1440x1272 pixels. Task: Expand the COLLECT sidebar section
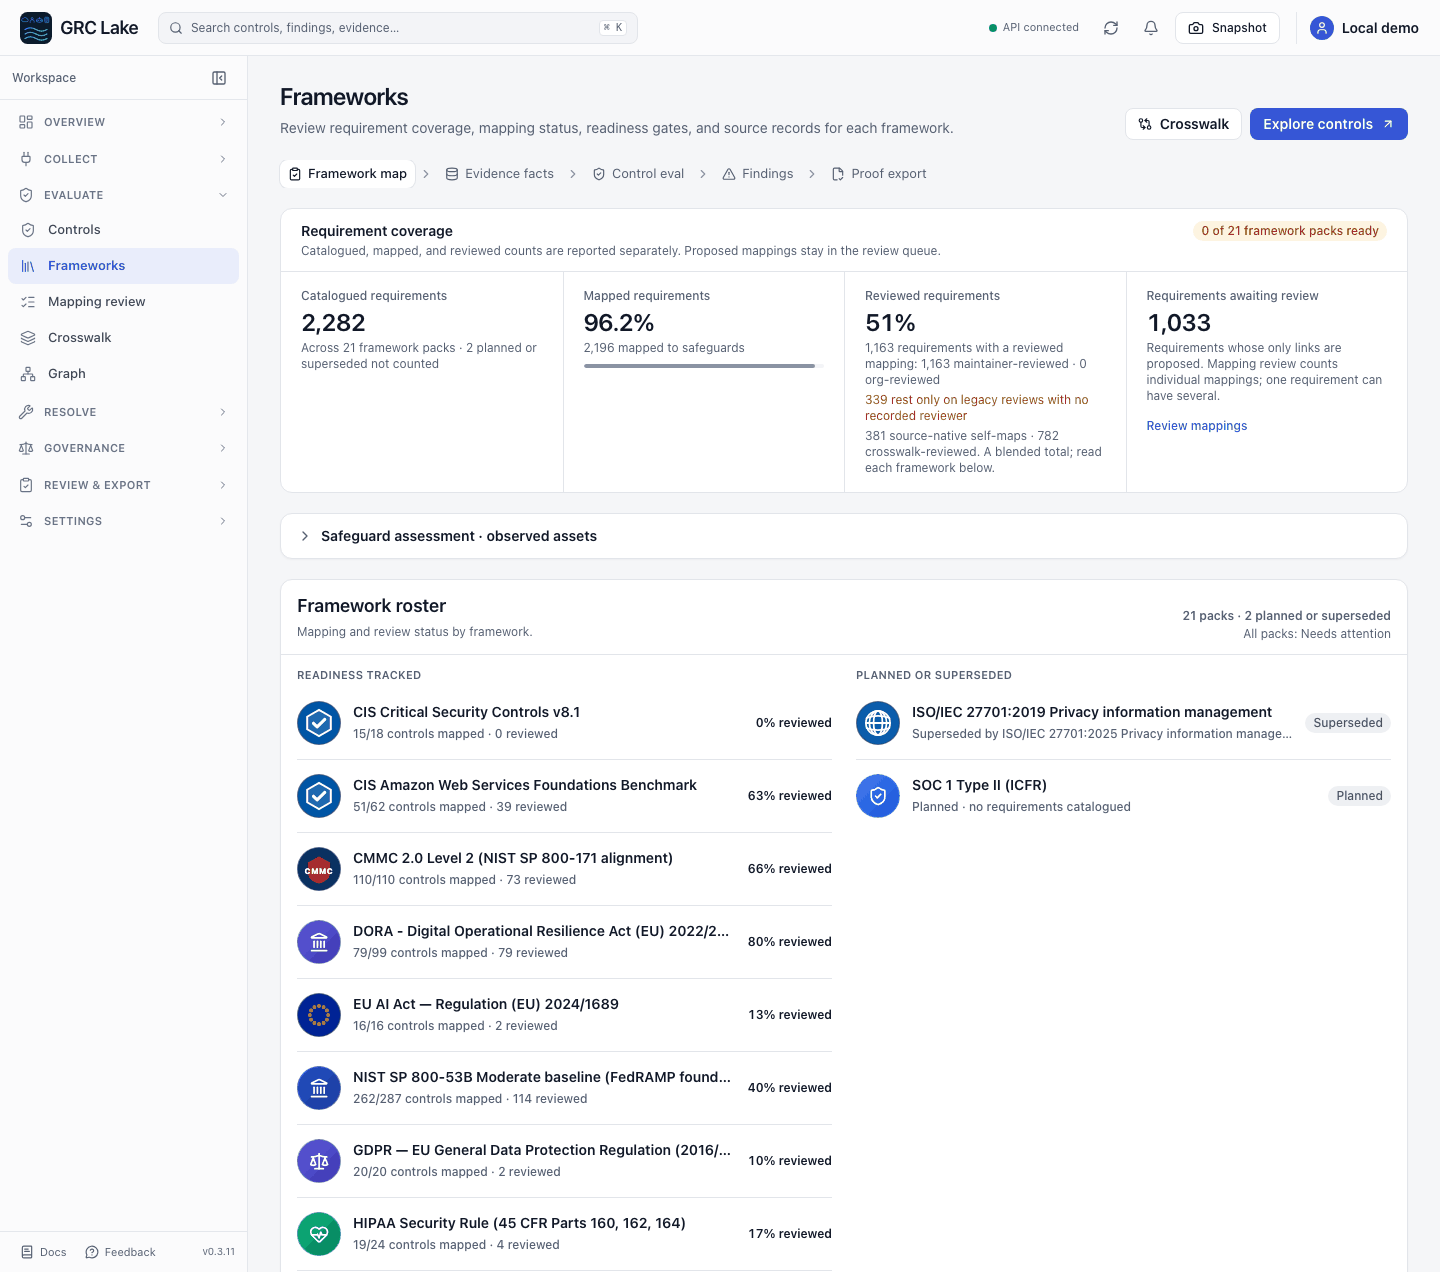pos(123,159)
